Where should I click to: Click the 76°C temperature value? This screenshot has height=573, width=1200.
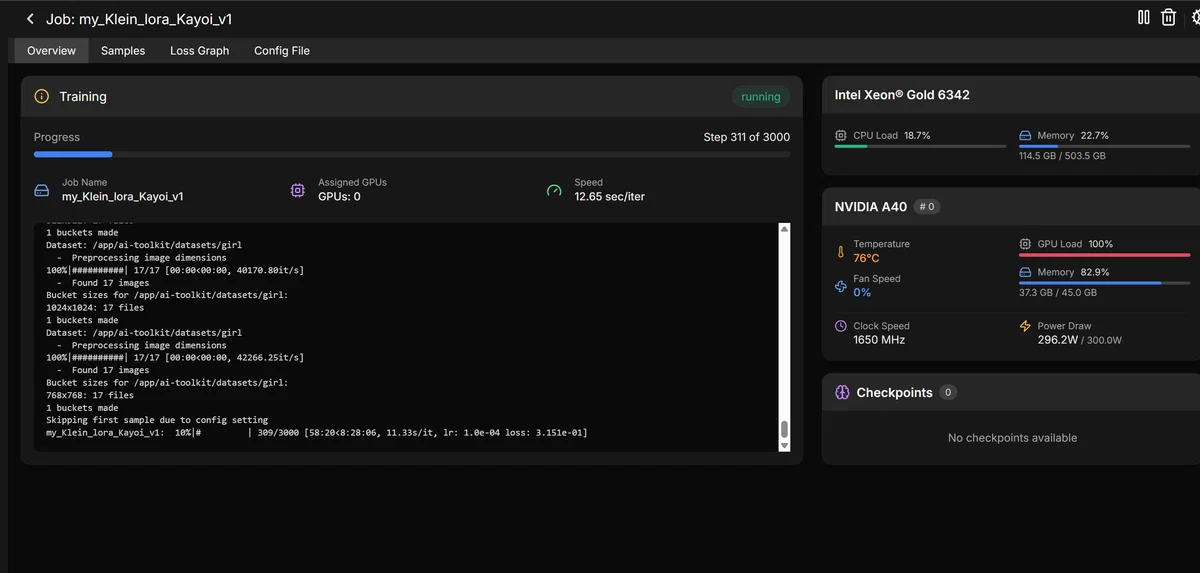[866, 258]
